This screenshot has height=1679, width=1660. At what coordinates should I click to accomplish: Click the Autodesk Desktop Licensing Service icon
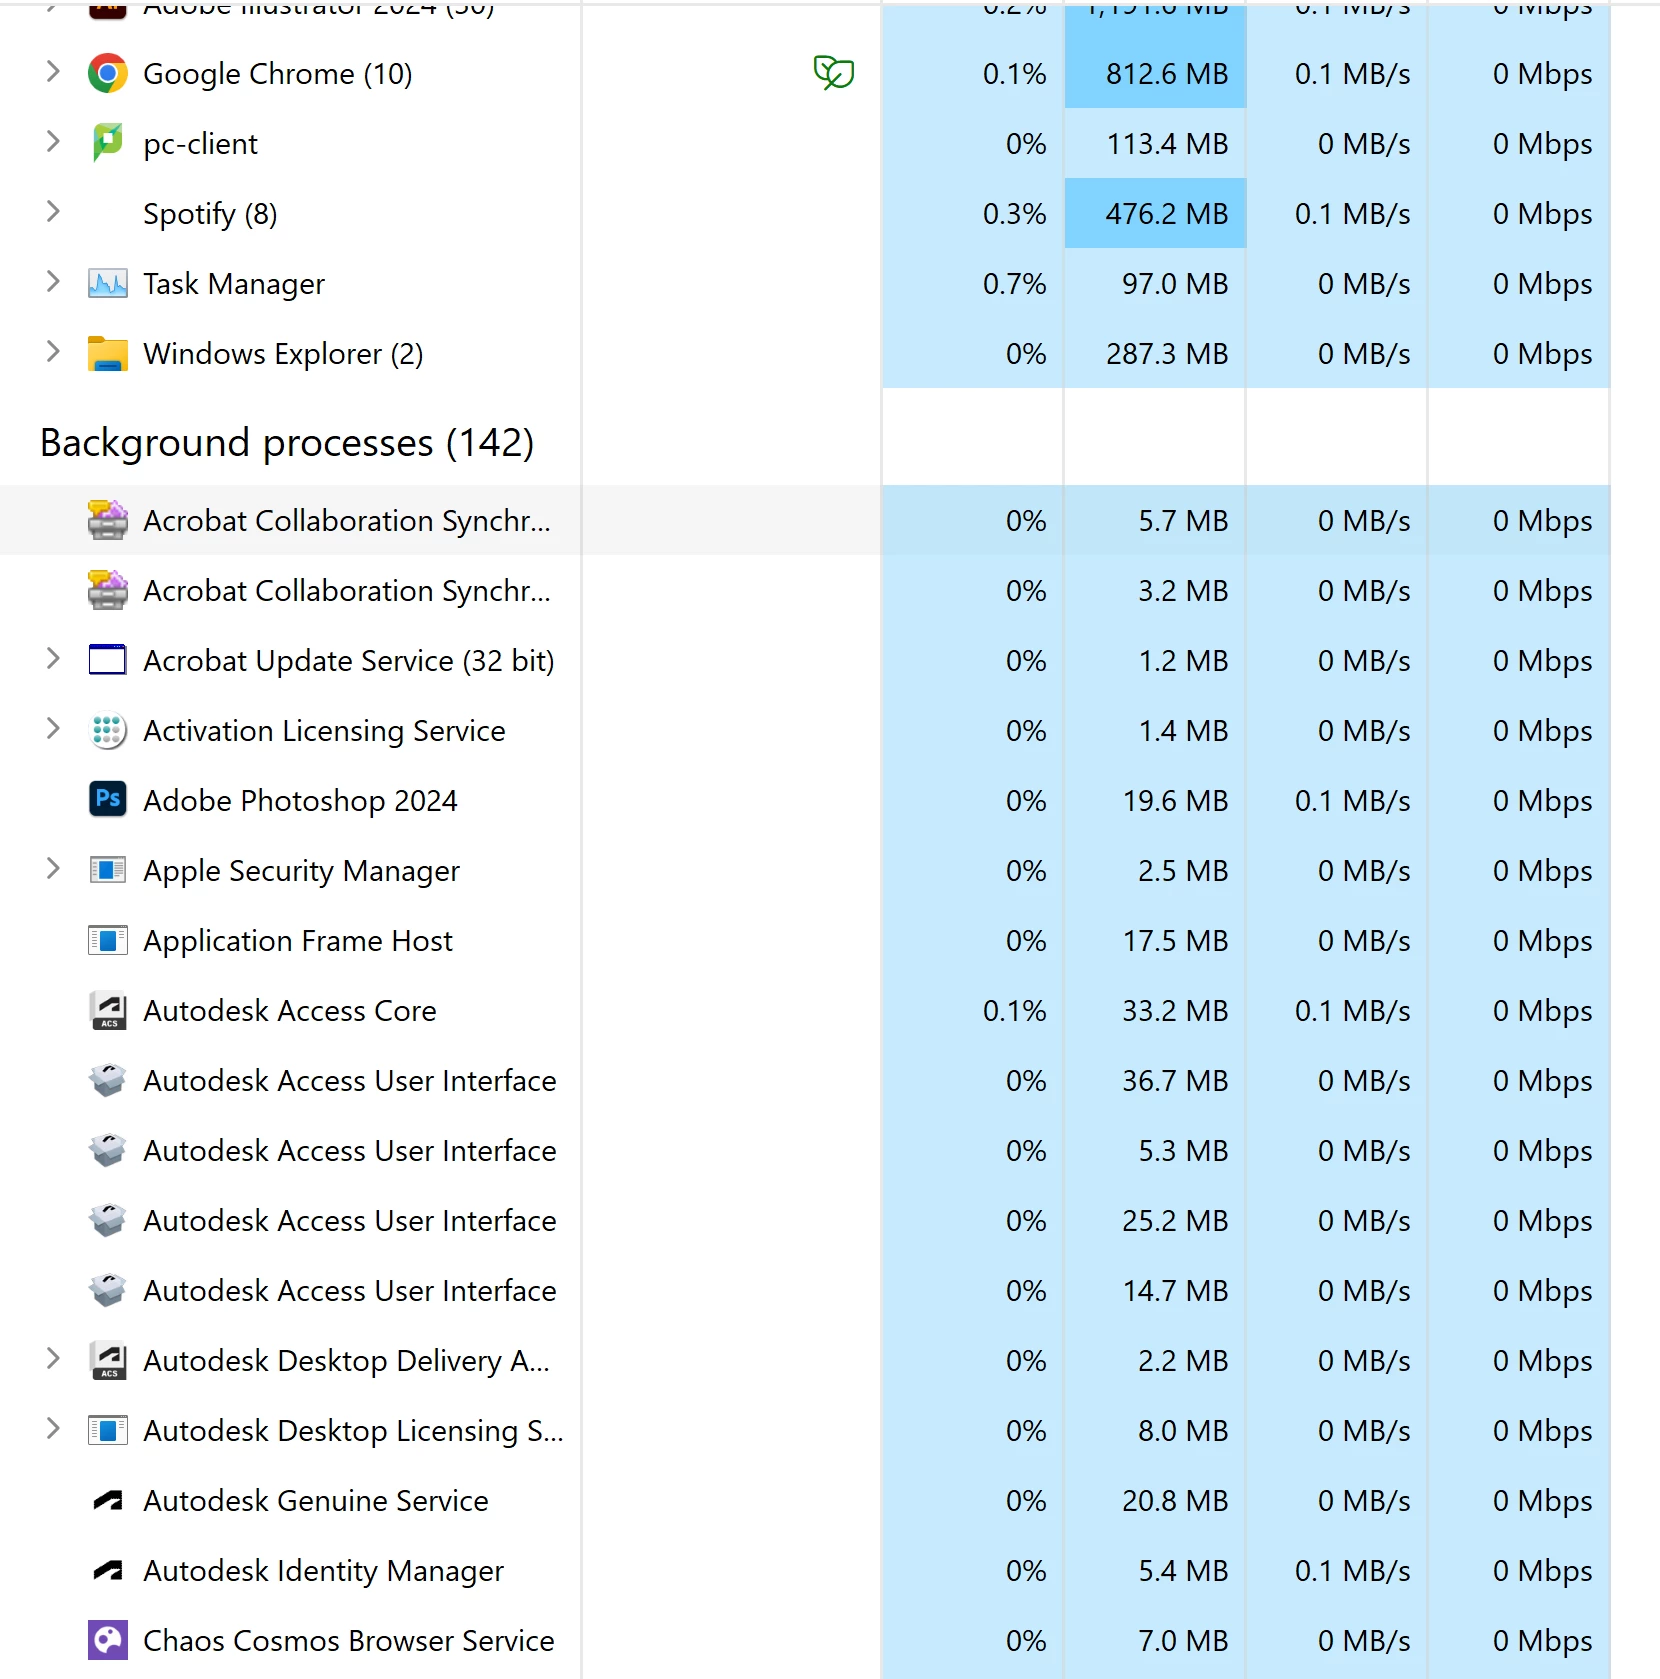[107, 1430]
